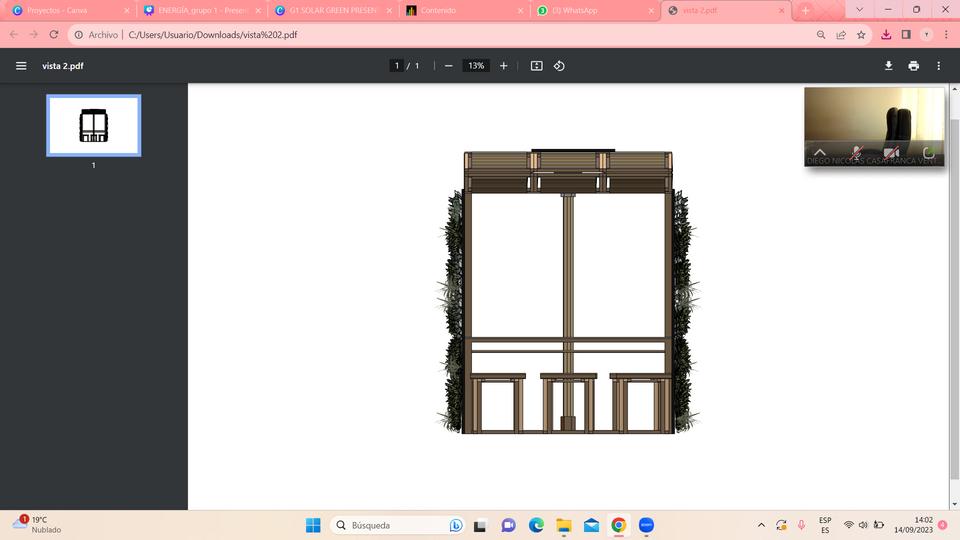Viewport: 960px width, 540px height.
Task: Open Chrome downloads panel
Action: coord(886,35)
